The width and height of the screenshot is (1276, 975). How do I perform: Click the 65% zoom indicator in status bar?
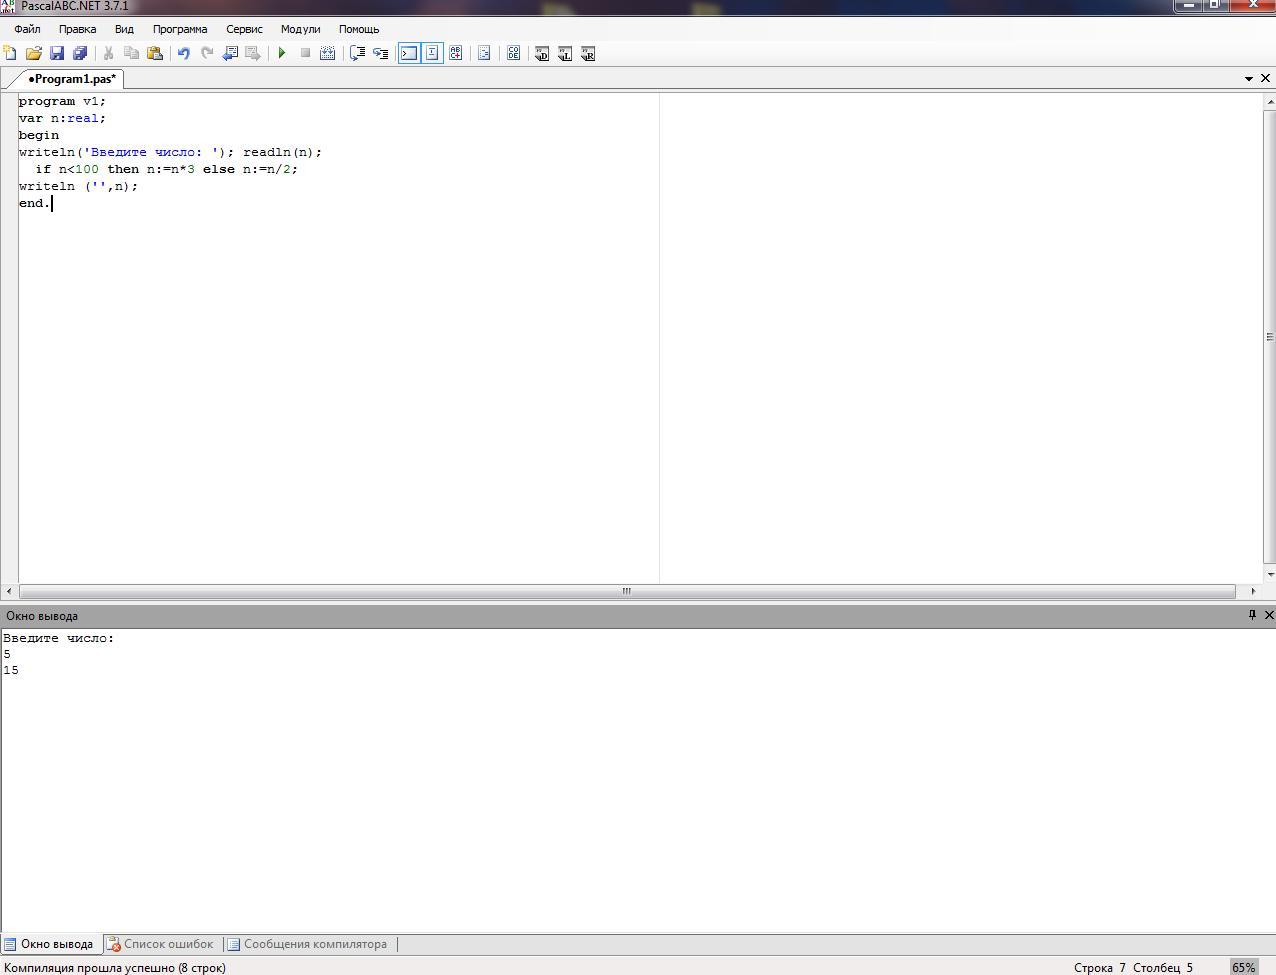pos(1243,967)
